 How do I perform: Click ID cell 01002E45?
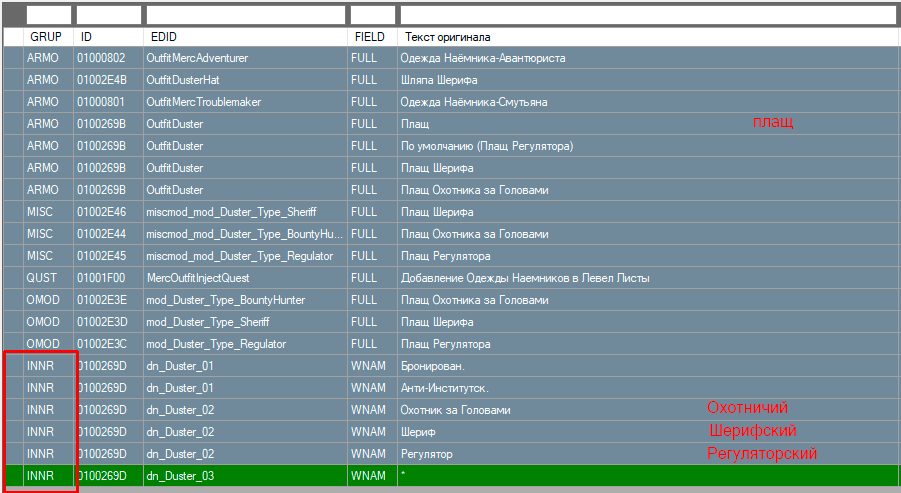coord(109,256)
